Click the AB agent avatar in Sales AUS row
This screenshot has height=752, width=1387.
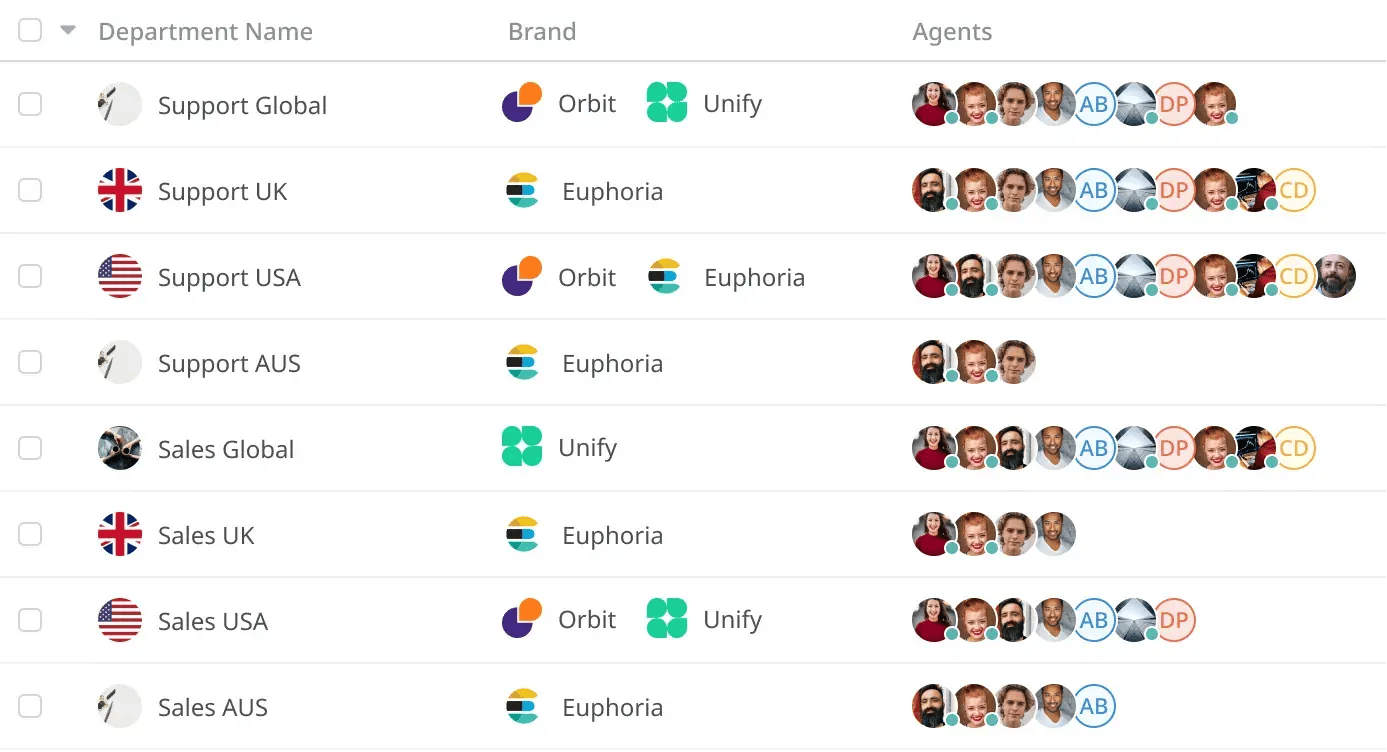point(1094,706)
